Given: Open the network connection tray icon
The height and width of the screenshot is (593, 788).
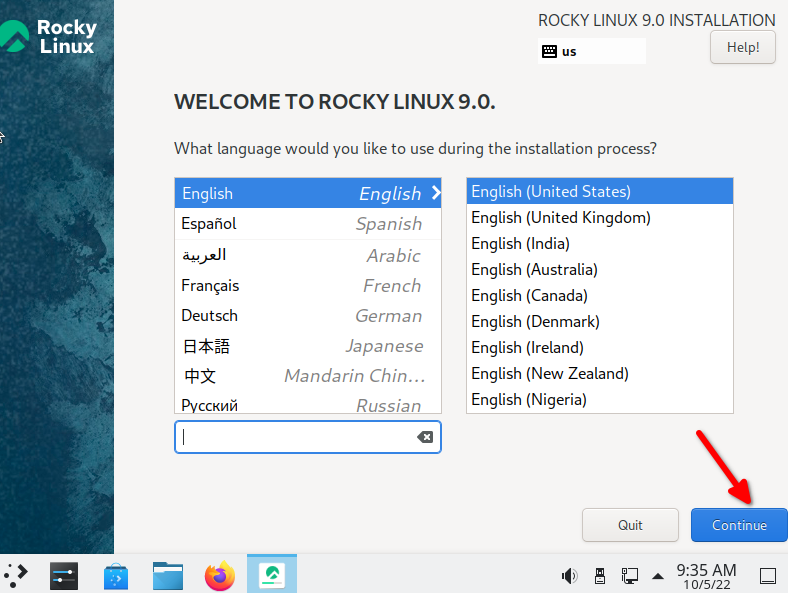Looking at the screenshot, I should pyautogui.click(x=629, y=576).
